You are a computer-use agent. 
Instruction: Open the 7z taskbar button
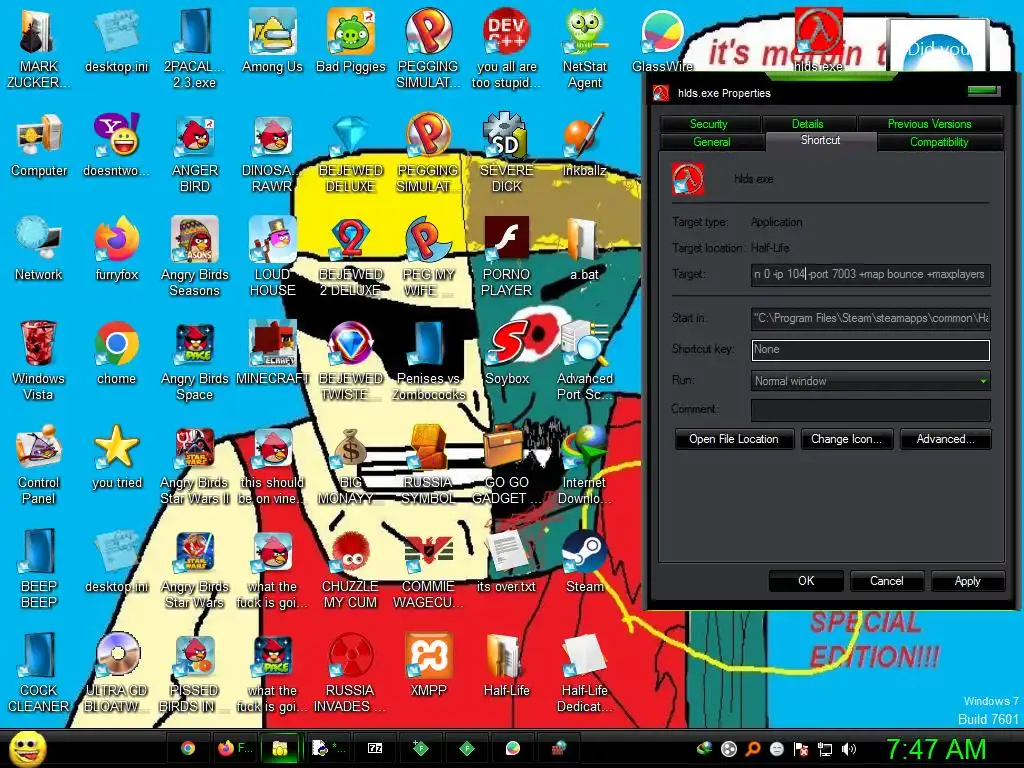[375, 748]
